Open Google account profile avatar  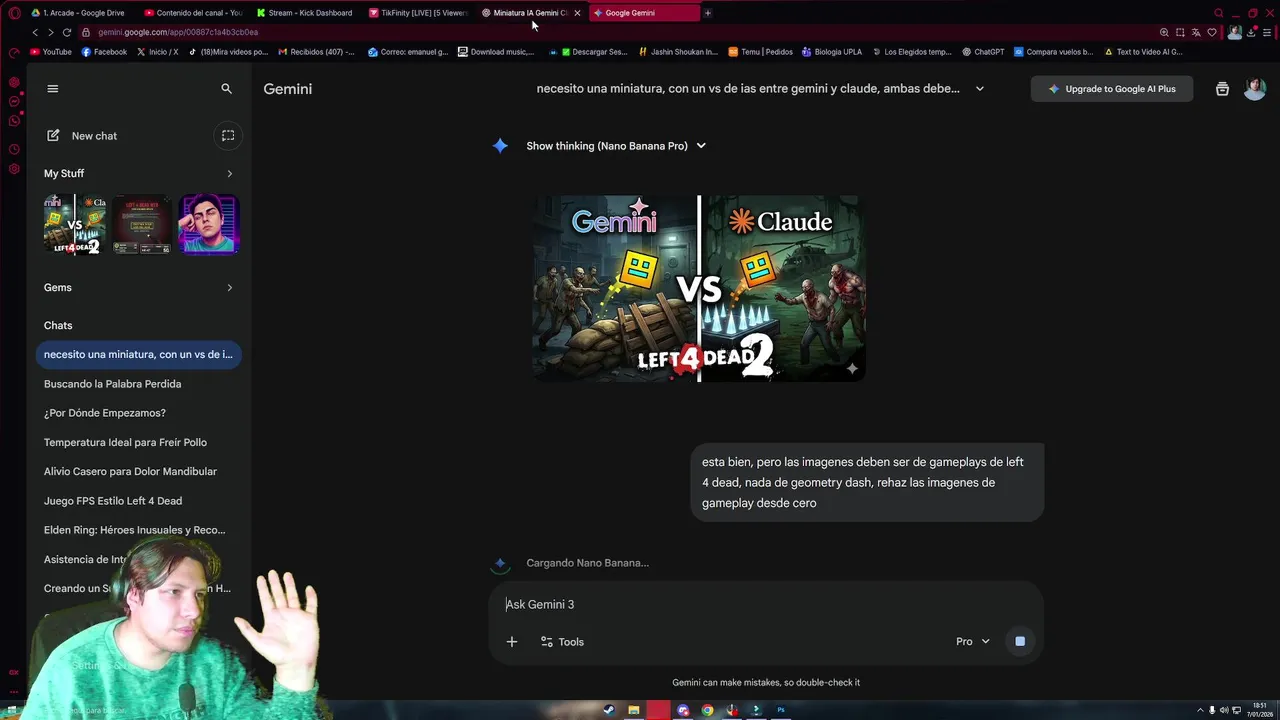[x=1255, y=89]
